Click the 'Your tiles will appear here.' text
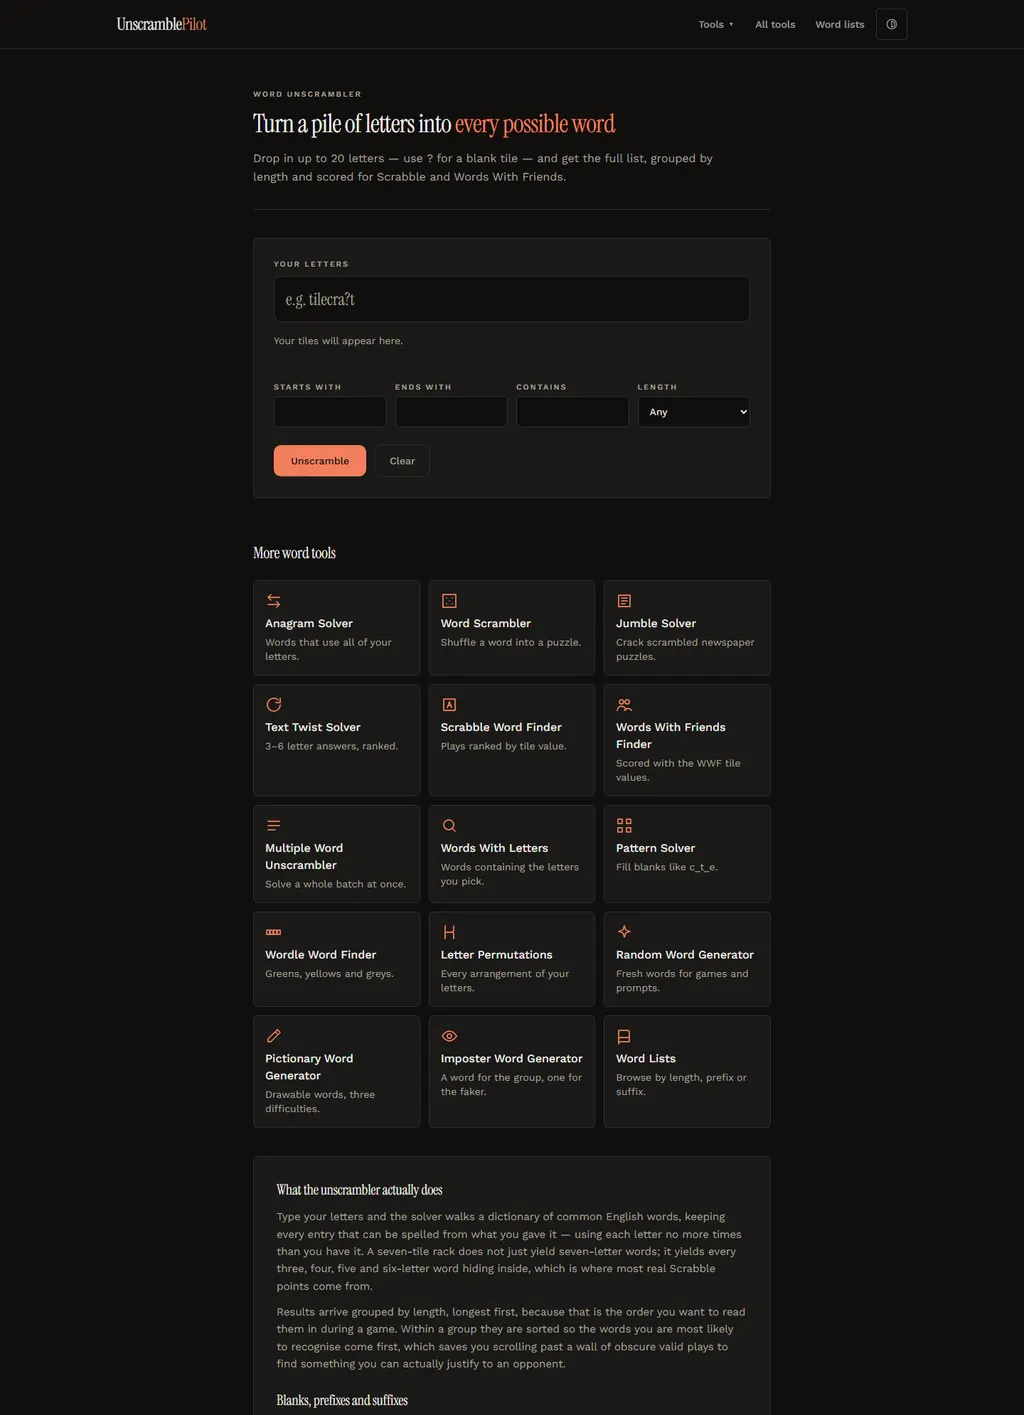 (338, 341)
